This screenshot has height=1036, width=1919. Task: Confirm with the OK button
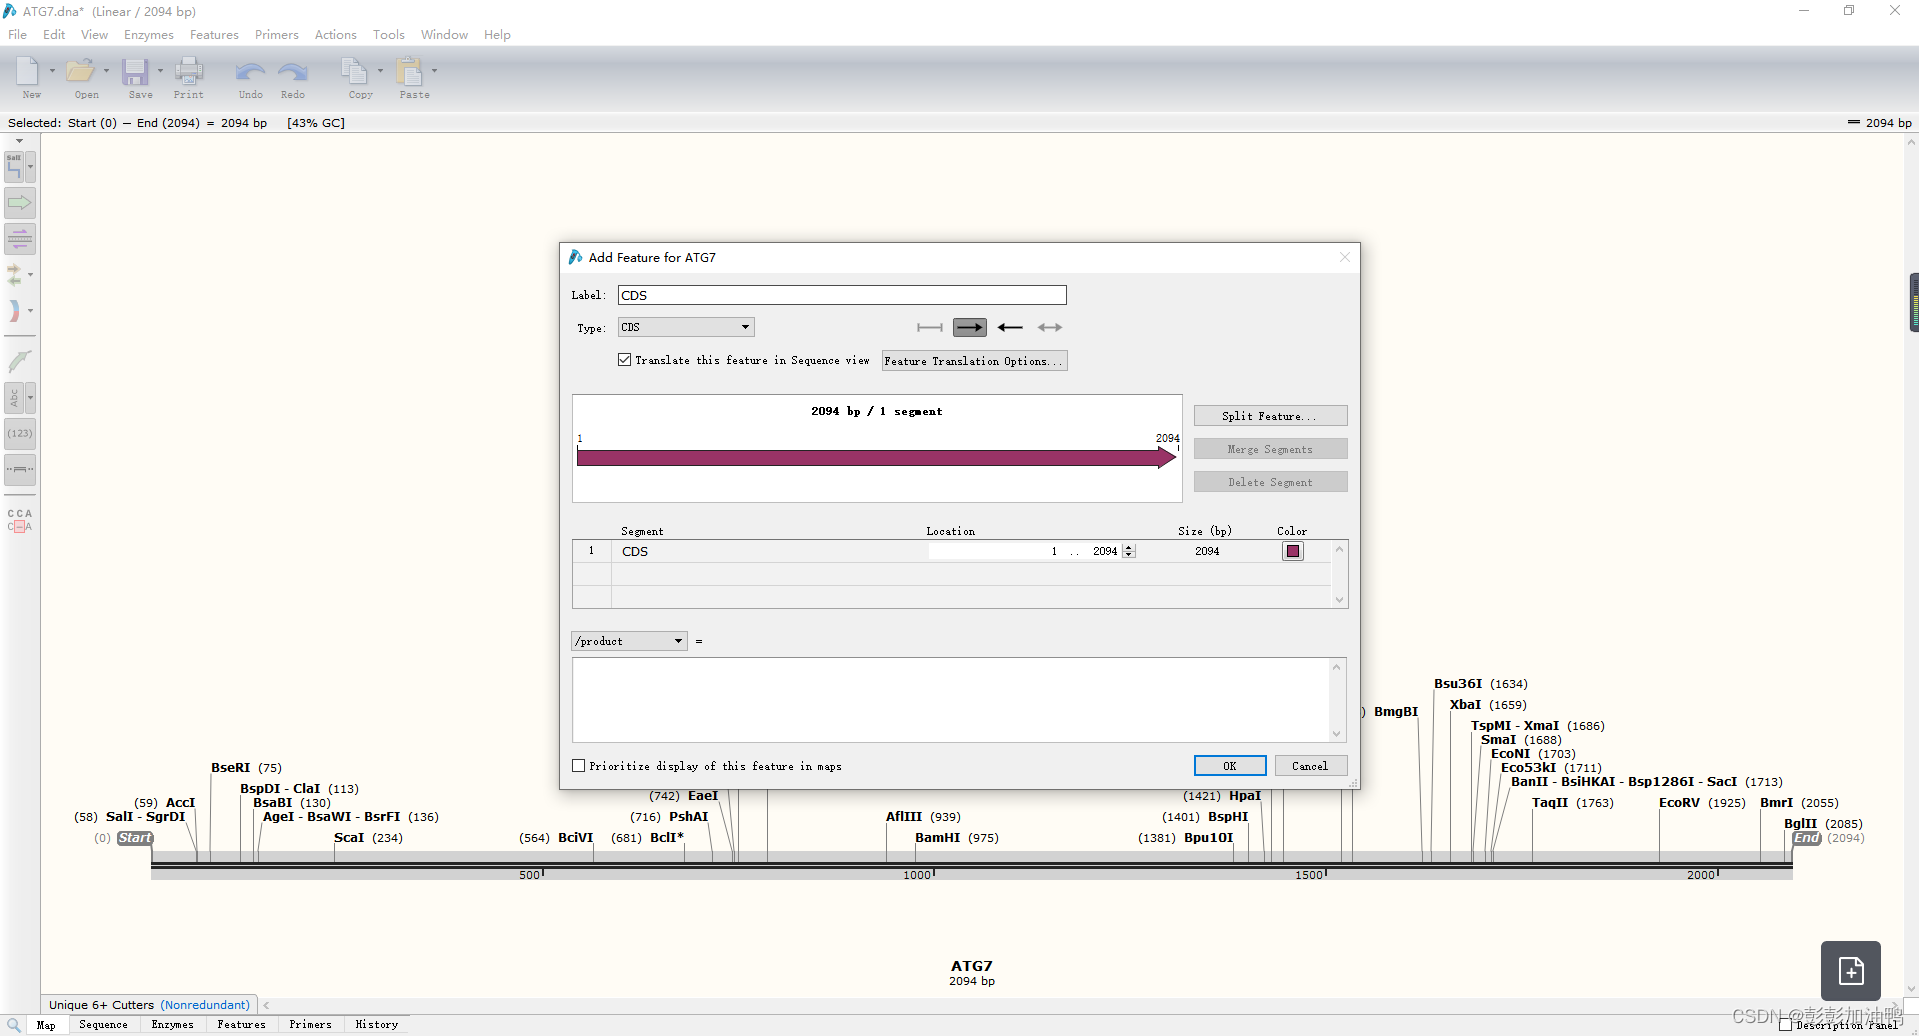coord(1230,766)
